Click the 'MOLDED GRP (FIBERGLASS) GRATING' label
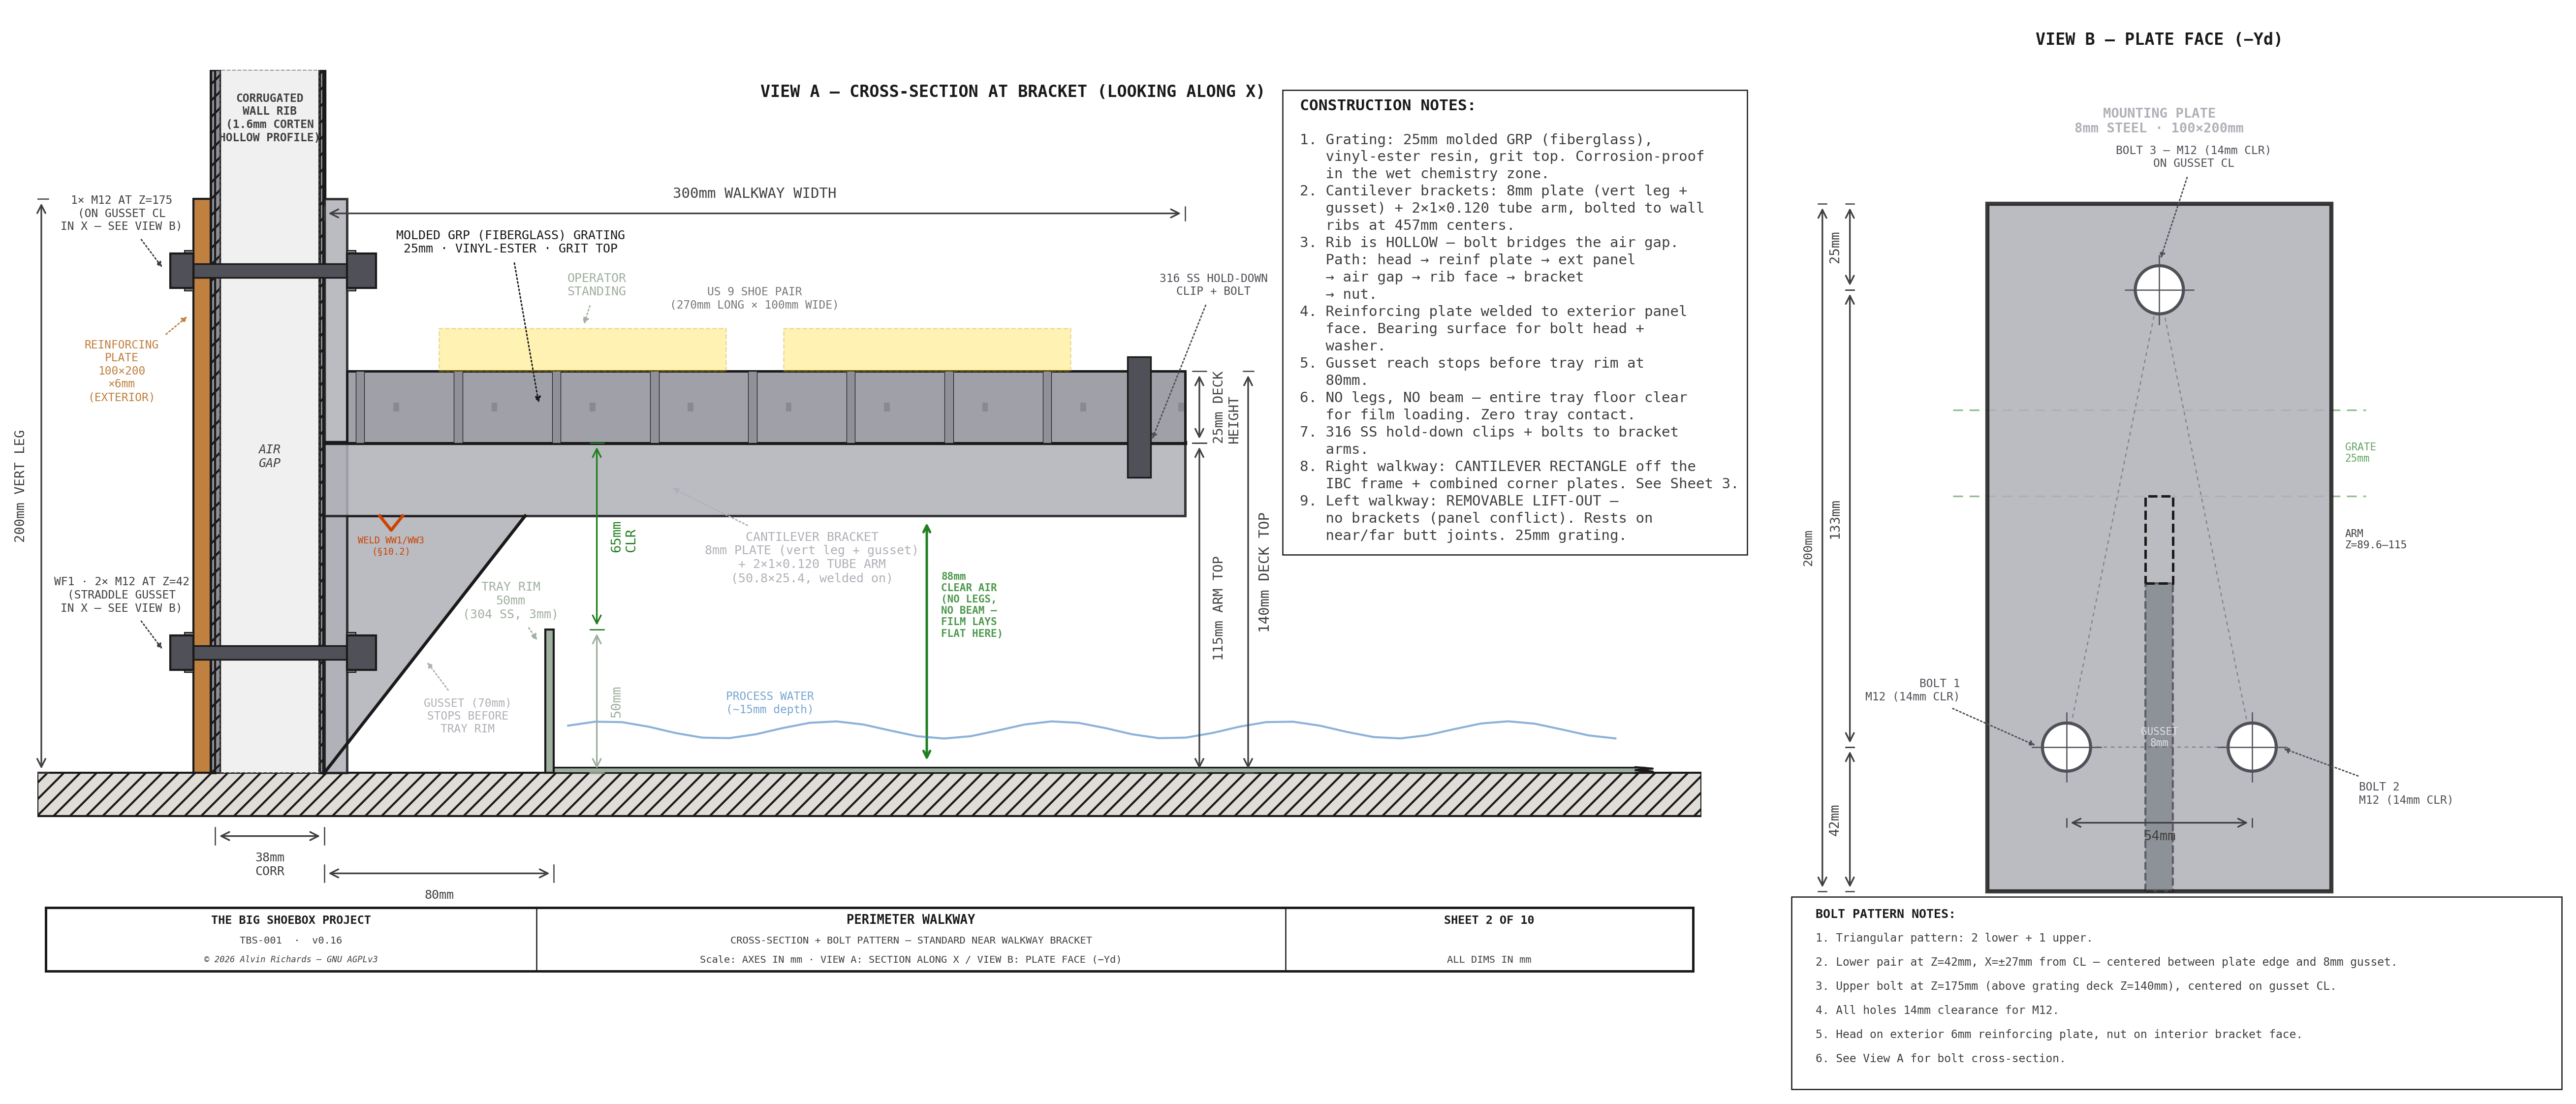2576x1104 pixels. [x=510, y=241]
